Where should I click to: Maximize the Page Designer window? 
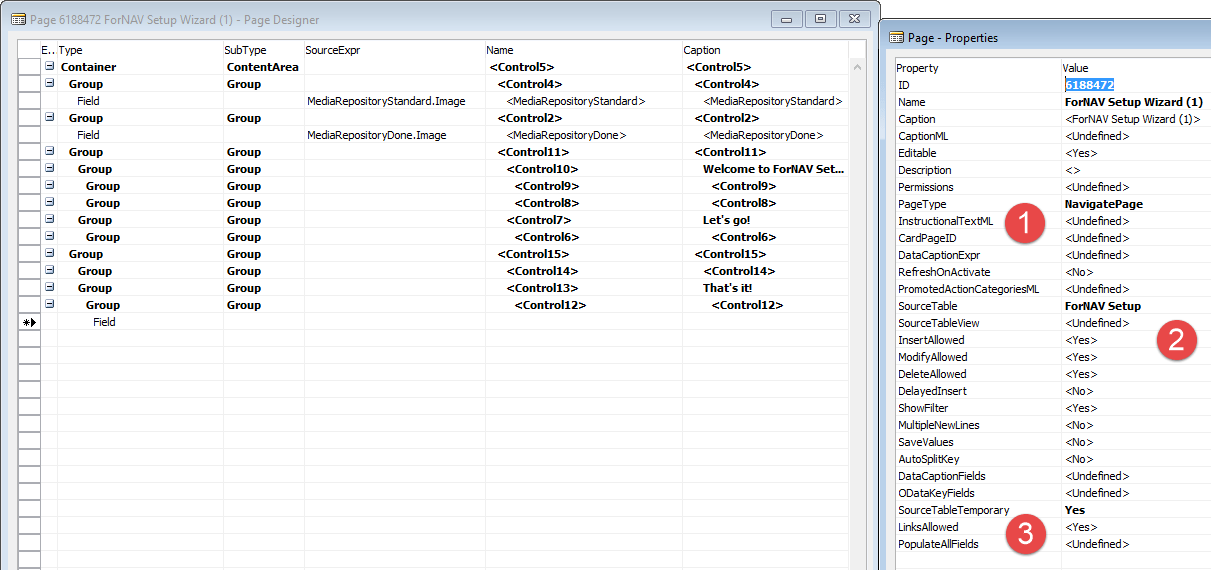(x=820, y=19)
